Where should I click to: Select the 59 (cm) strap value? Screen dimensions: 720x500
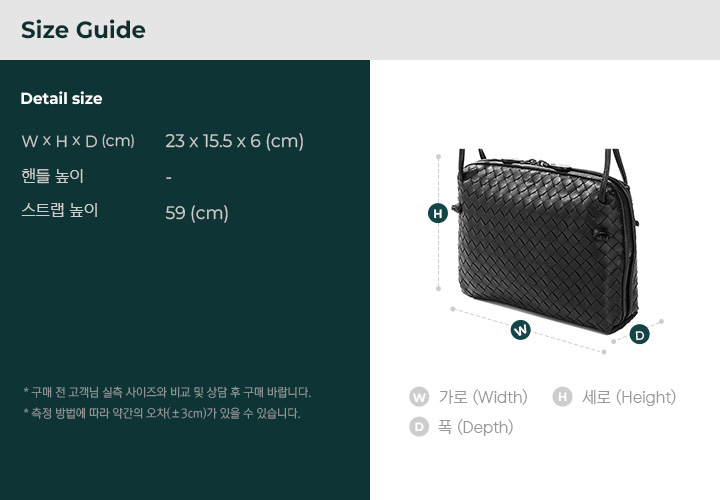[197, 213]
